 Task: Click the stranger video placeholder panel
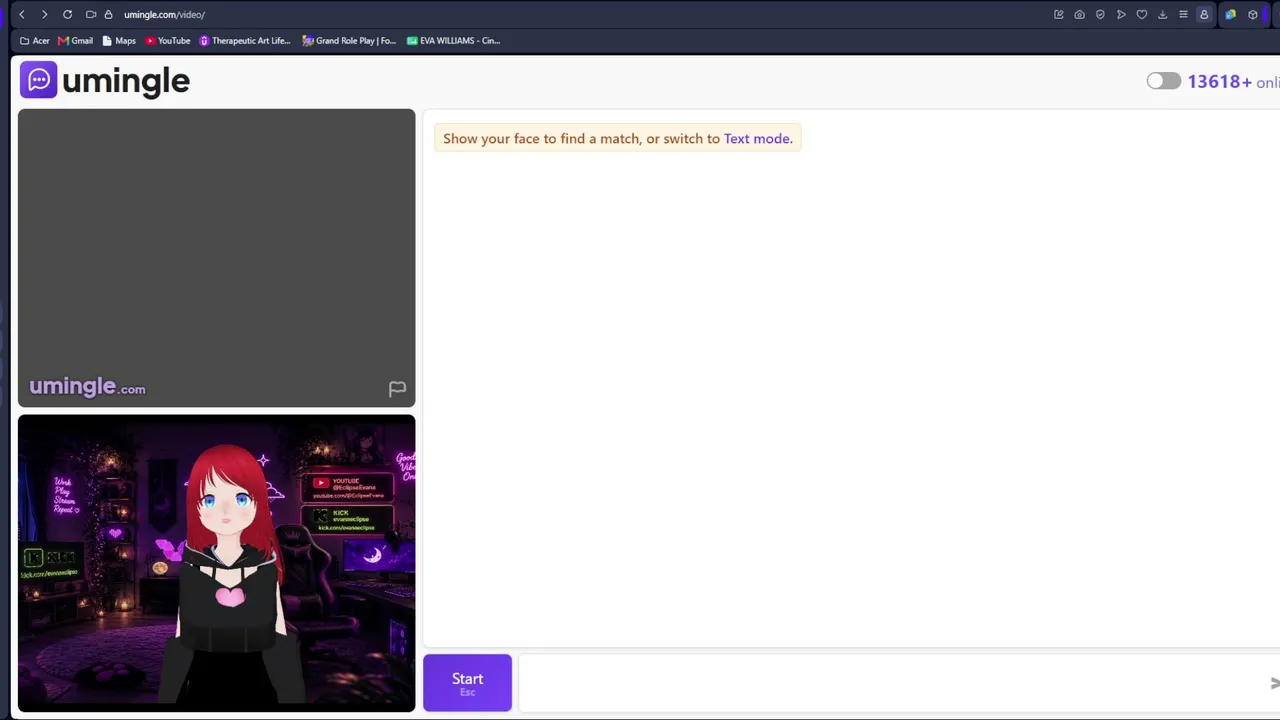click(216, 258)
